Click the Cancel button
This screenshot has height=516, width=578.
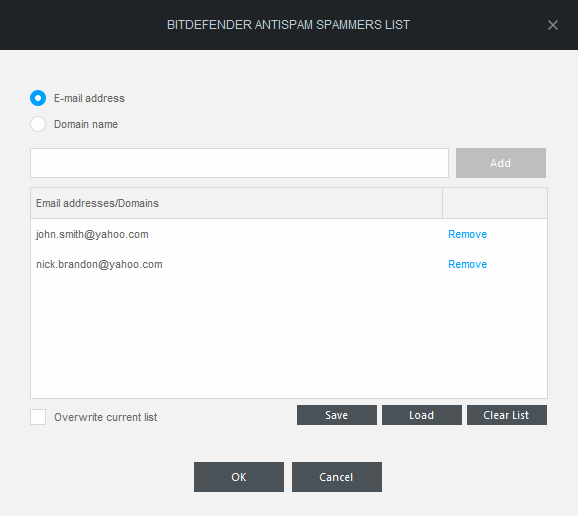tap(337, 477)
